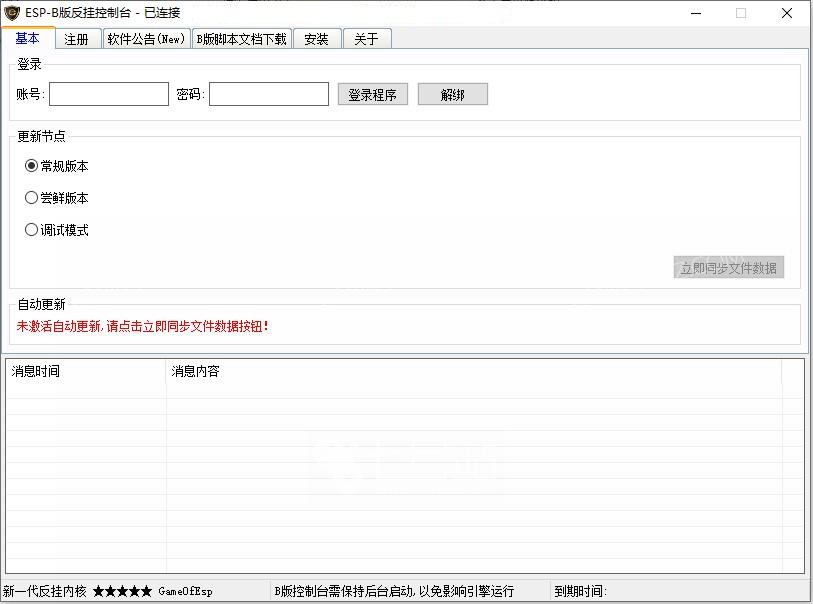Click the 消息内容 column header

(473, 371)
